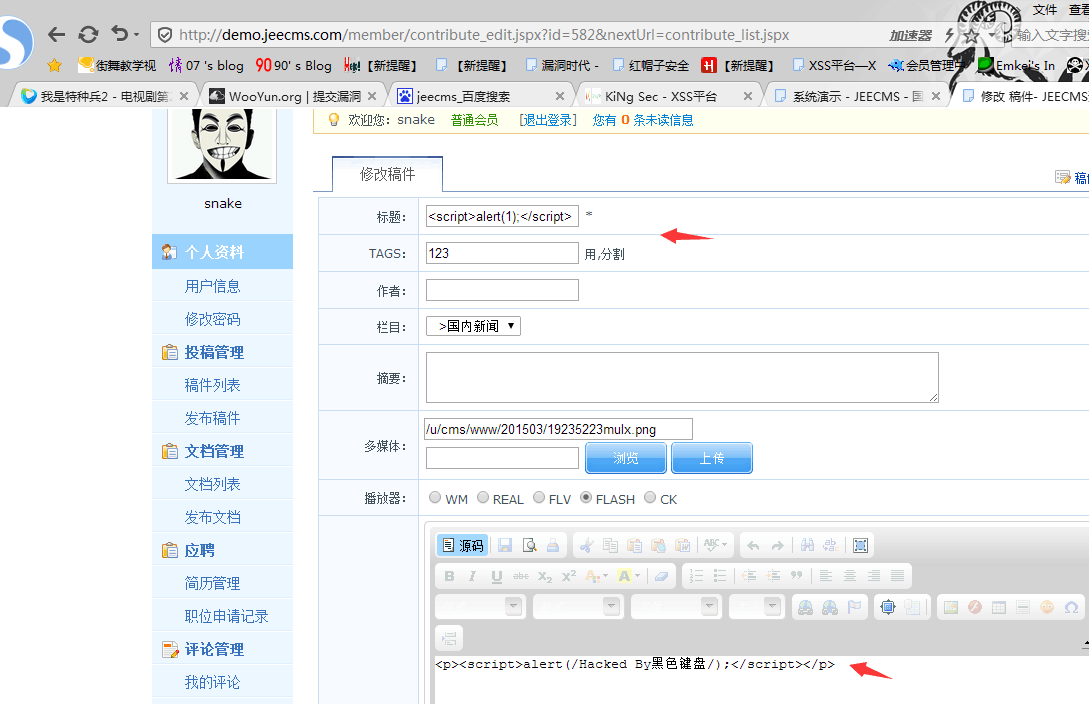The image size is (1089, 704).
Task: Click the Insert Image icon
Action: coord(951,607)
